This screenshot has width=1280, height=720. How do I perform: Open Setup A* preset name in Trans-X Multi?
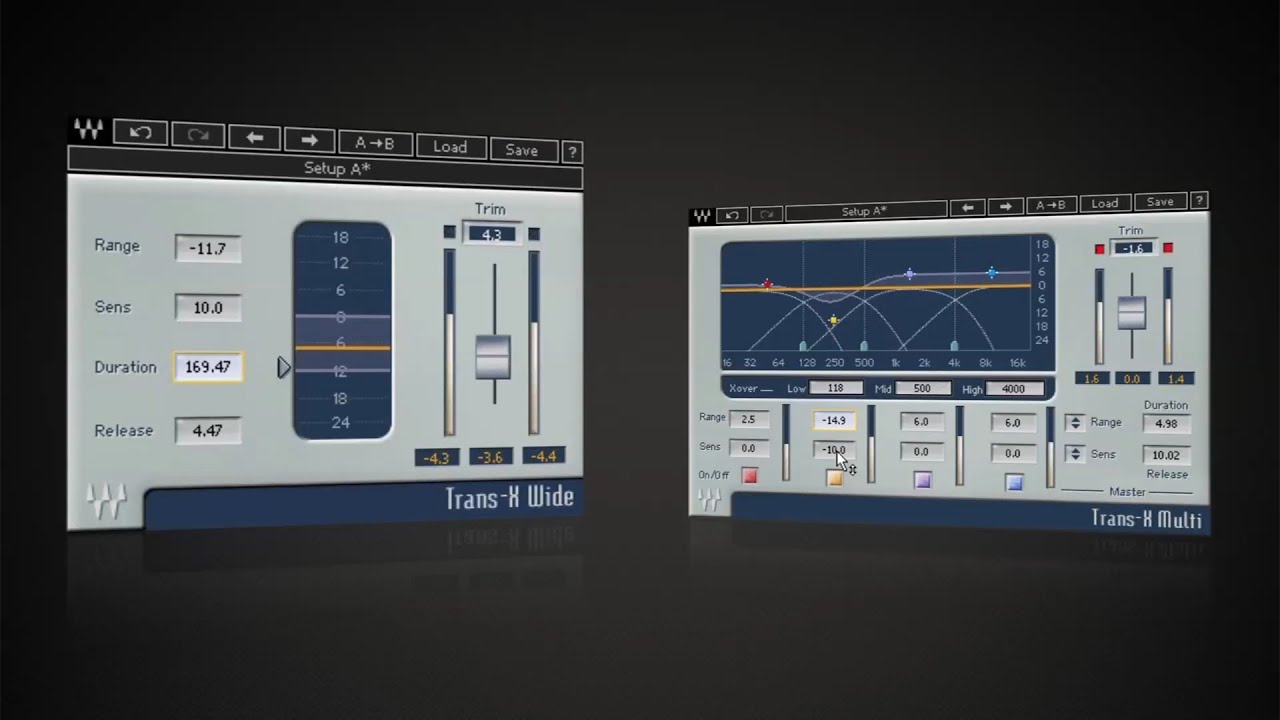pyautogui.click(x=865, y=211)
